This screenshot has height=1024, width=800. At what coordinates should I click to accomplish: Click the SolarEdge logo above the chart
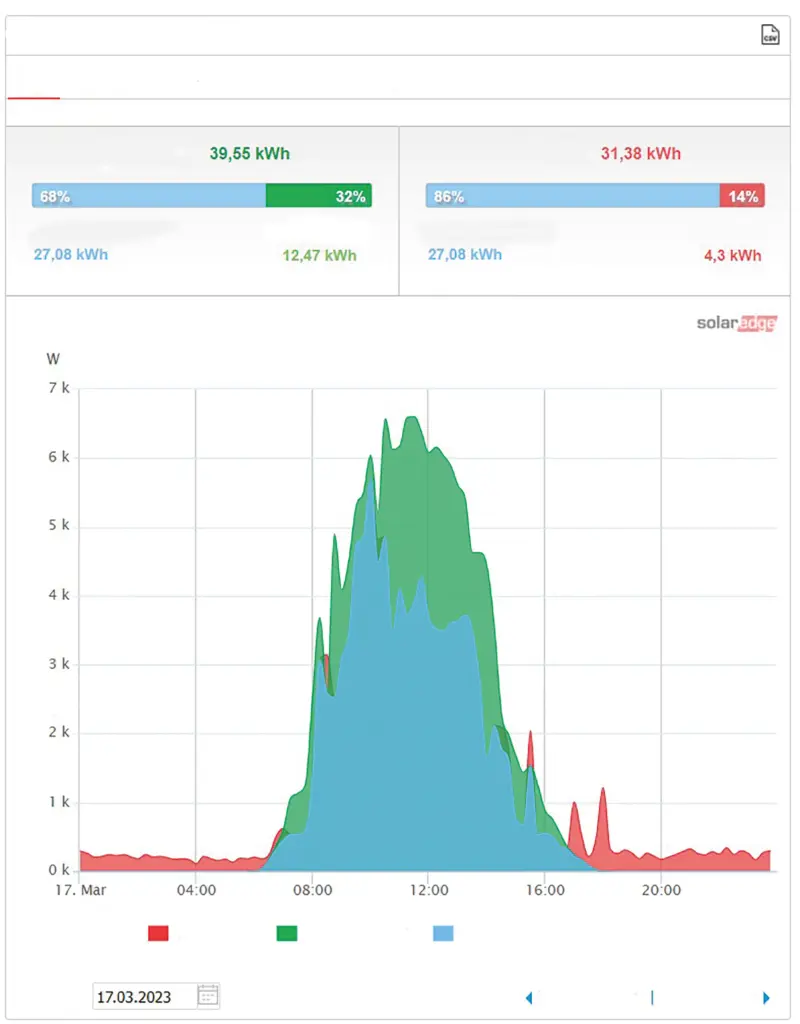(x=736, y=323)
